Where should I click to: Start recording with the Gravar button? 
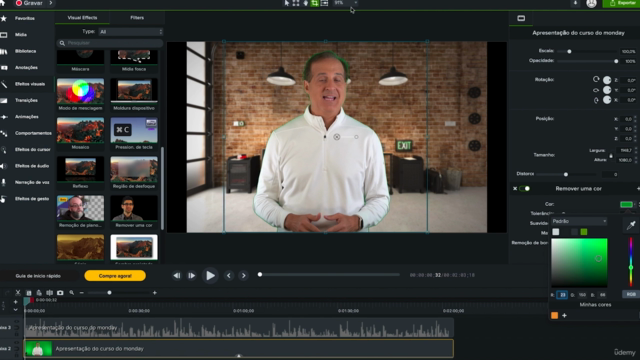29,3
